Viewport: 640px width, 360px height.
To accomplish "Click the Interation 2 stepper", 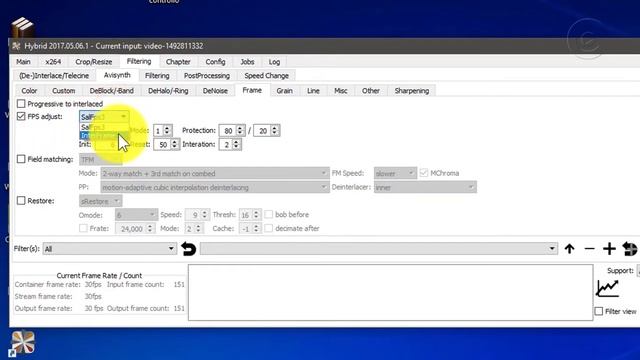I will (x=230, y=144).
